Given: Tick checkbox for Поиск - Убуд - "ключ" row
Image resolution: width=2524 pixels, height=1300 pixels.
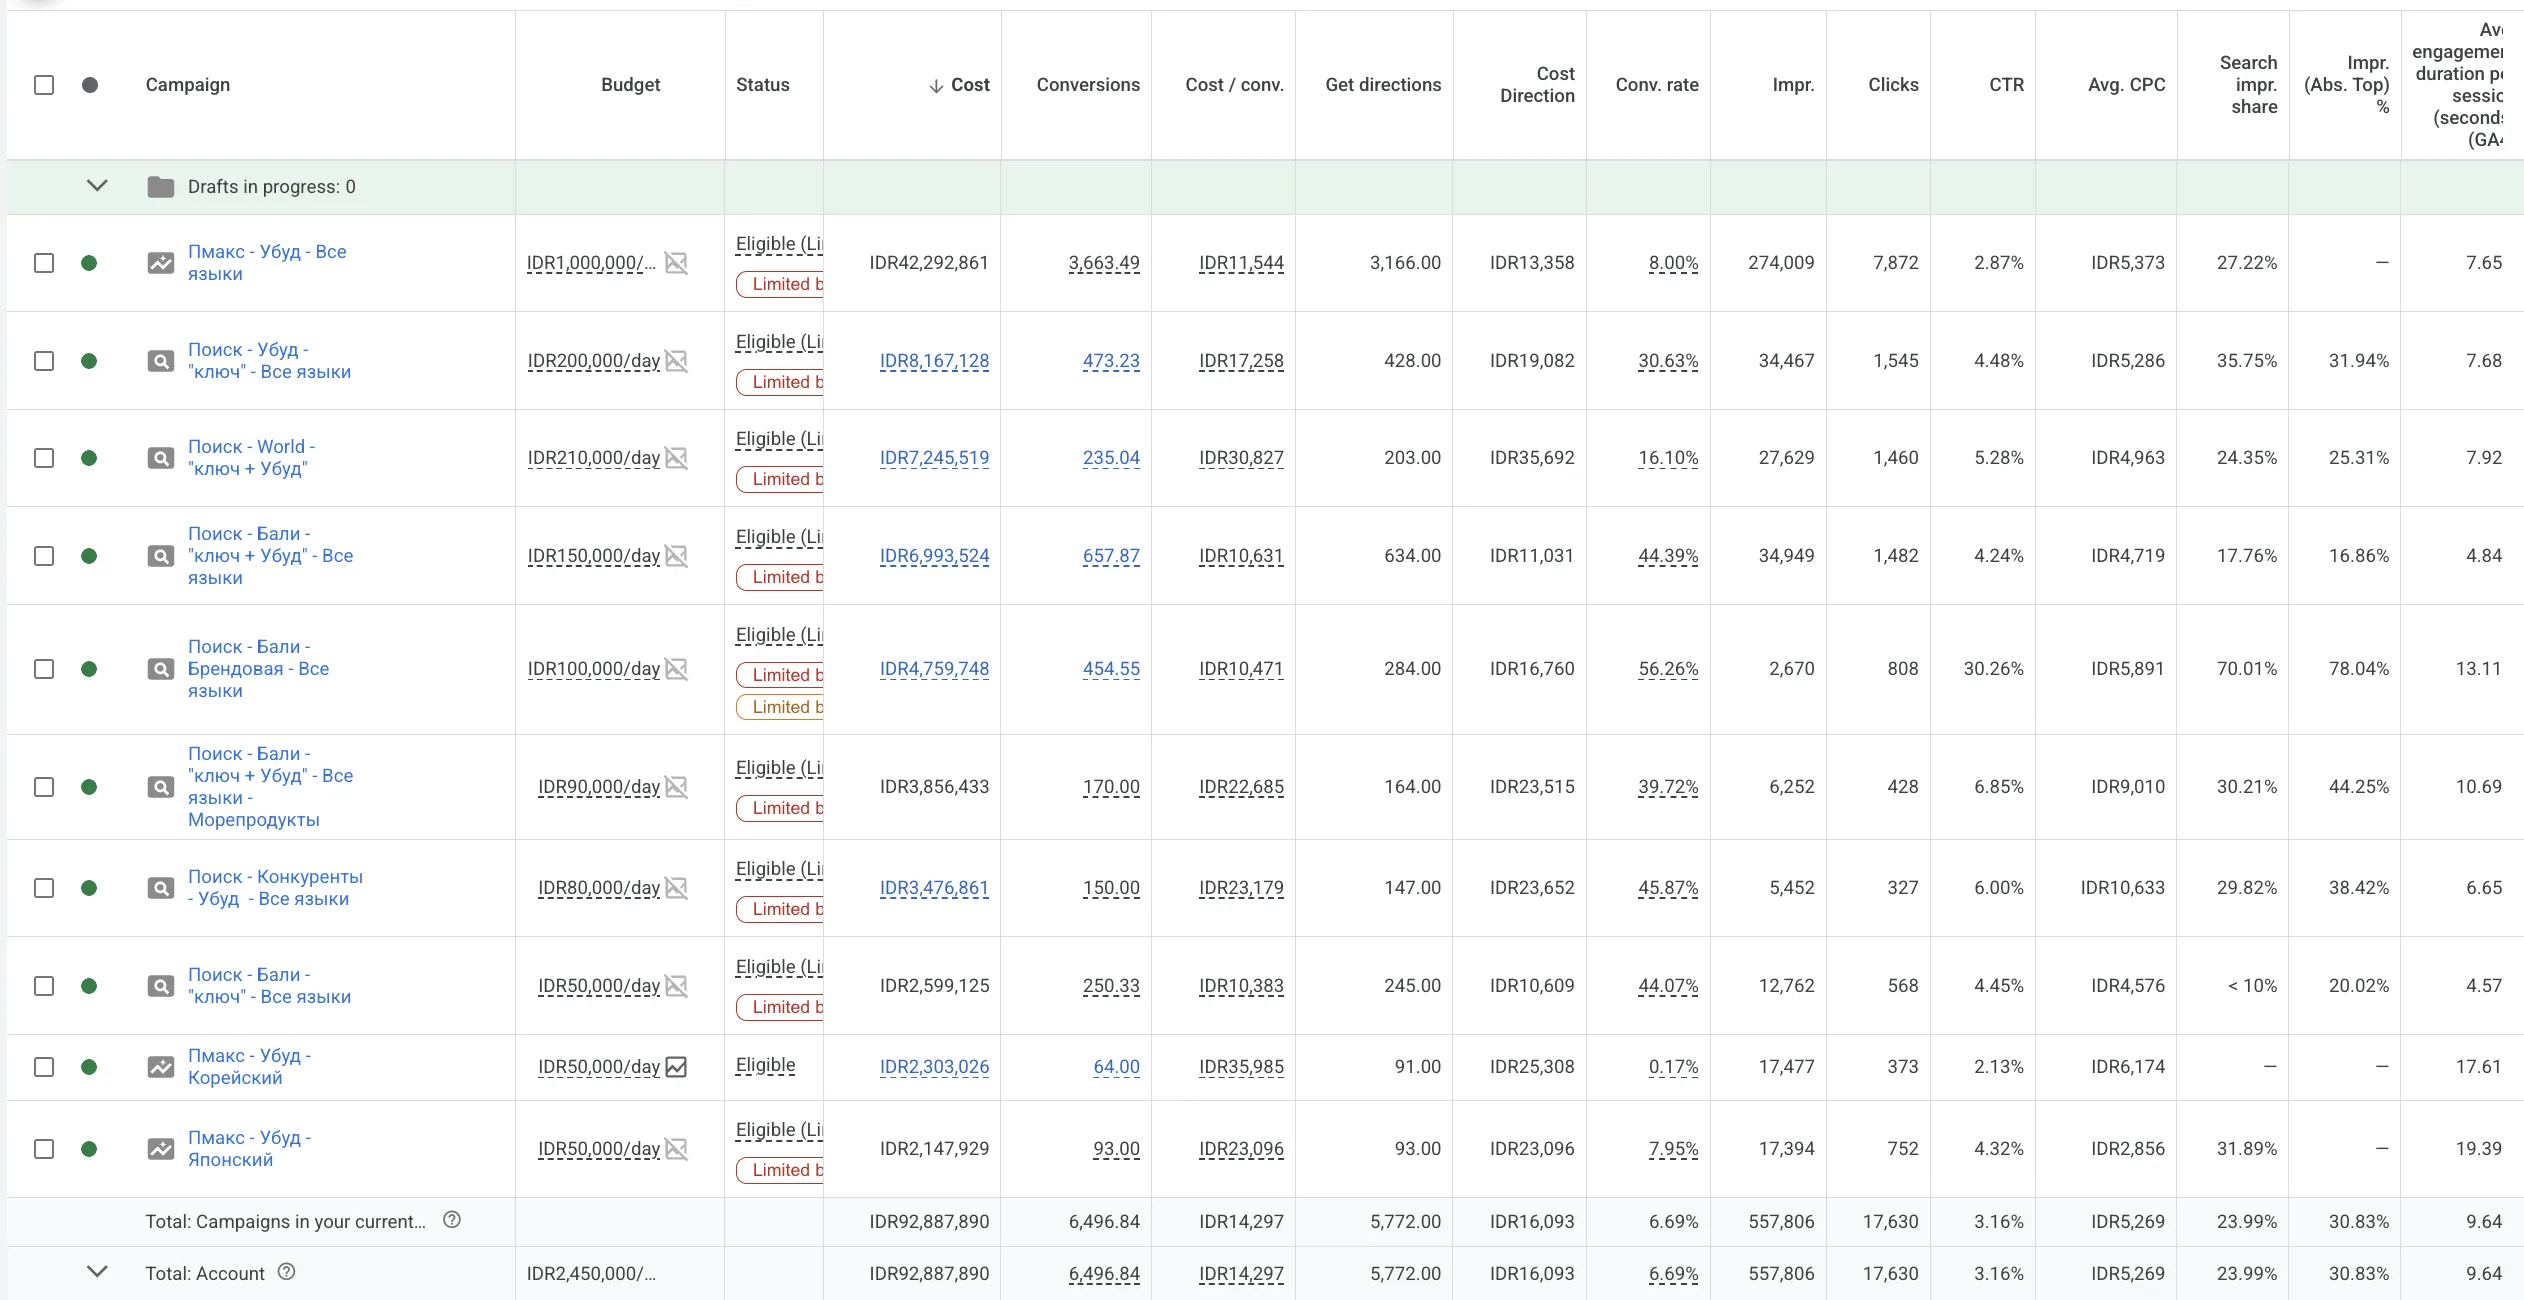Looking at the screenshot, I should (x=44, y=361).
